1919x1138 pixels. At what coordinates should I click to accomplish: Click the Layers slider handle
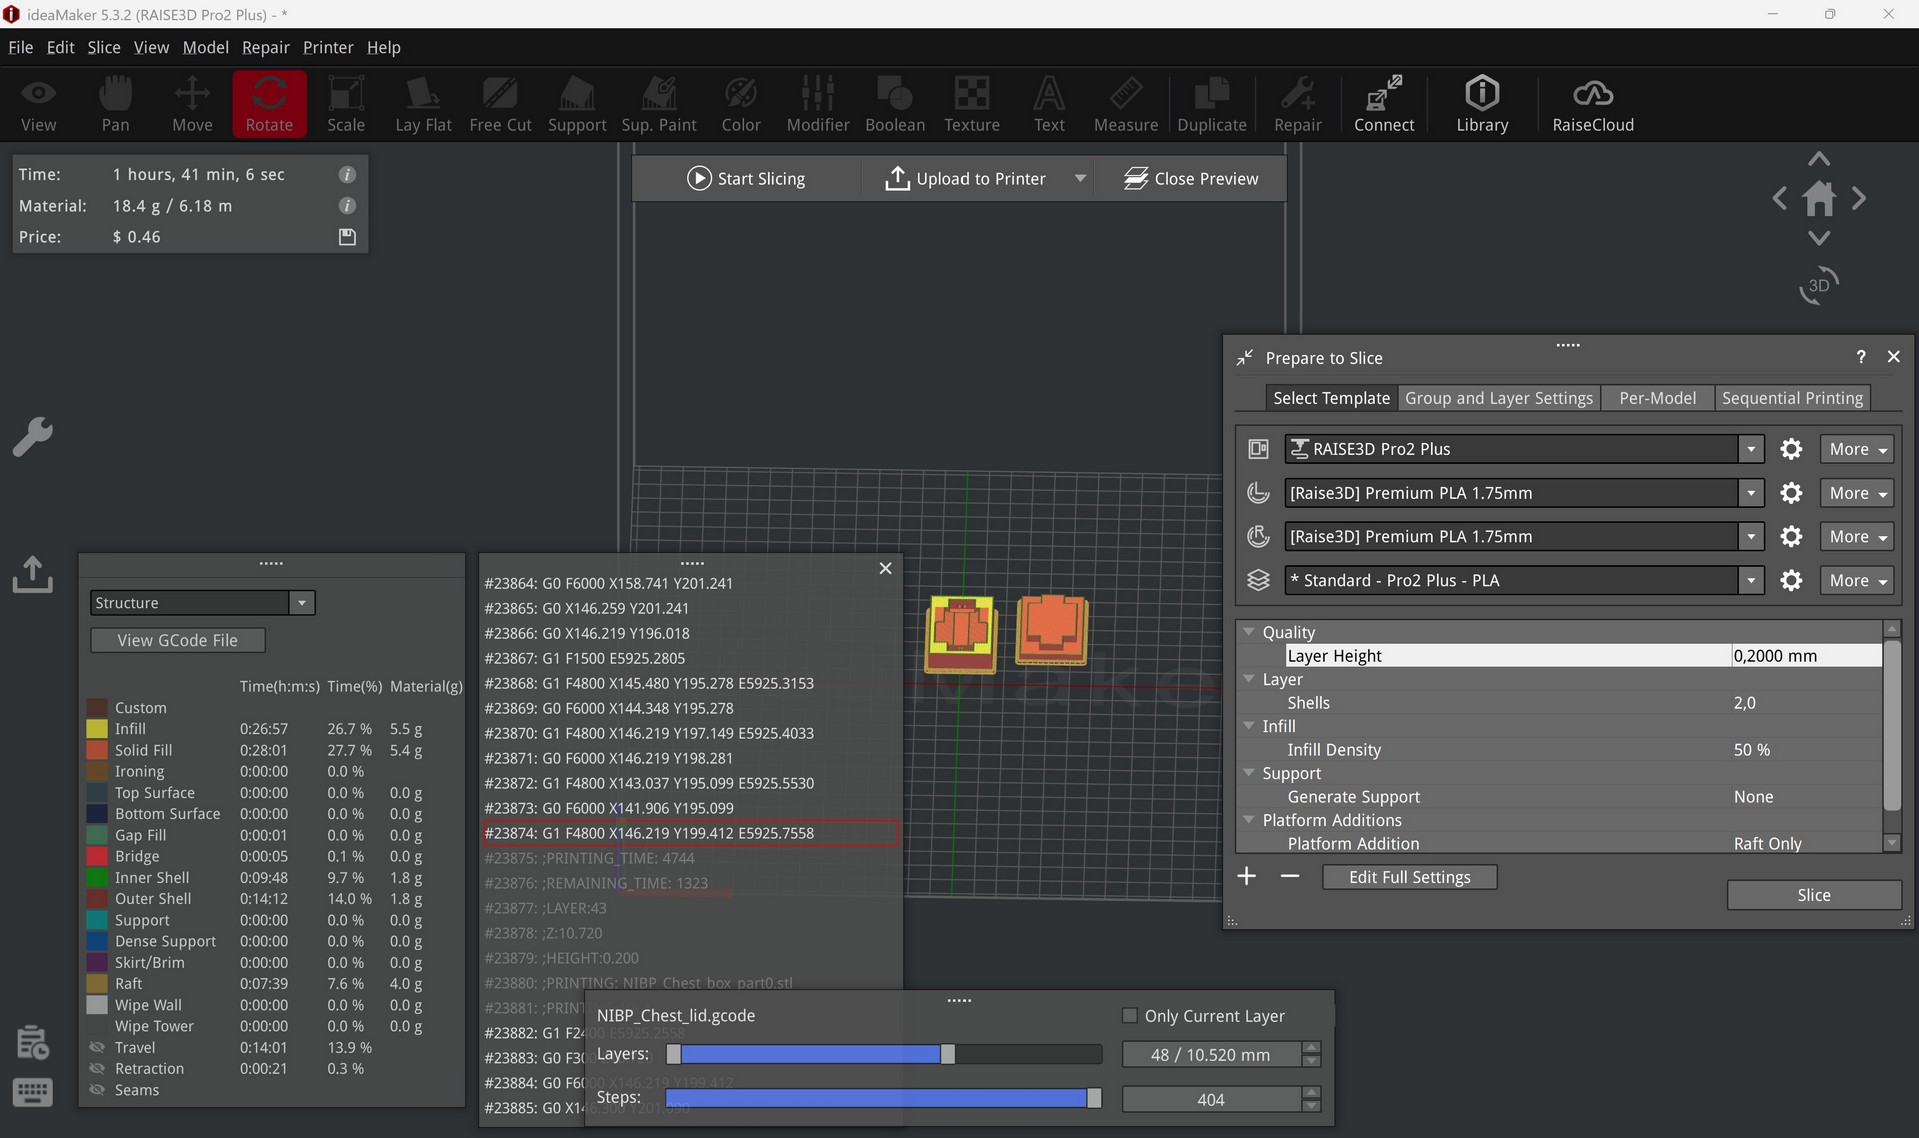[x=947, y=1054]
